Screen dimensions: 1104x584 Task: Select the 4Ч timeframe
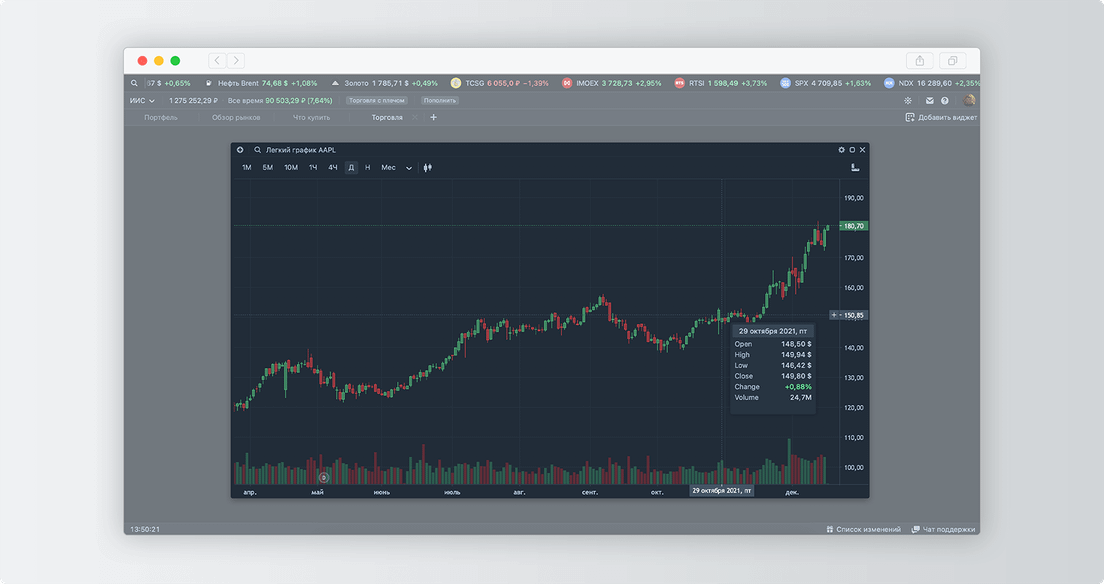pos(332,168)
